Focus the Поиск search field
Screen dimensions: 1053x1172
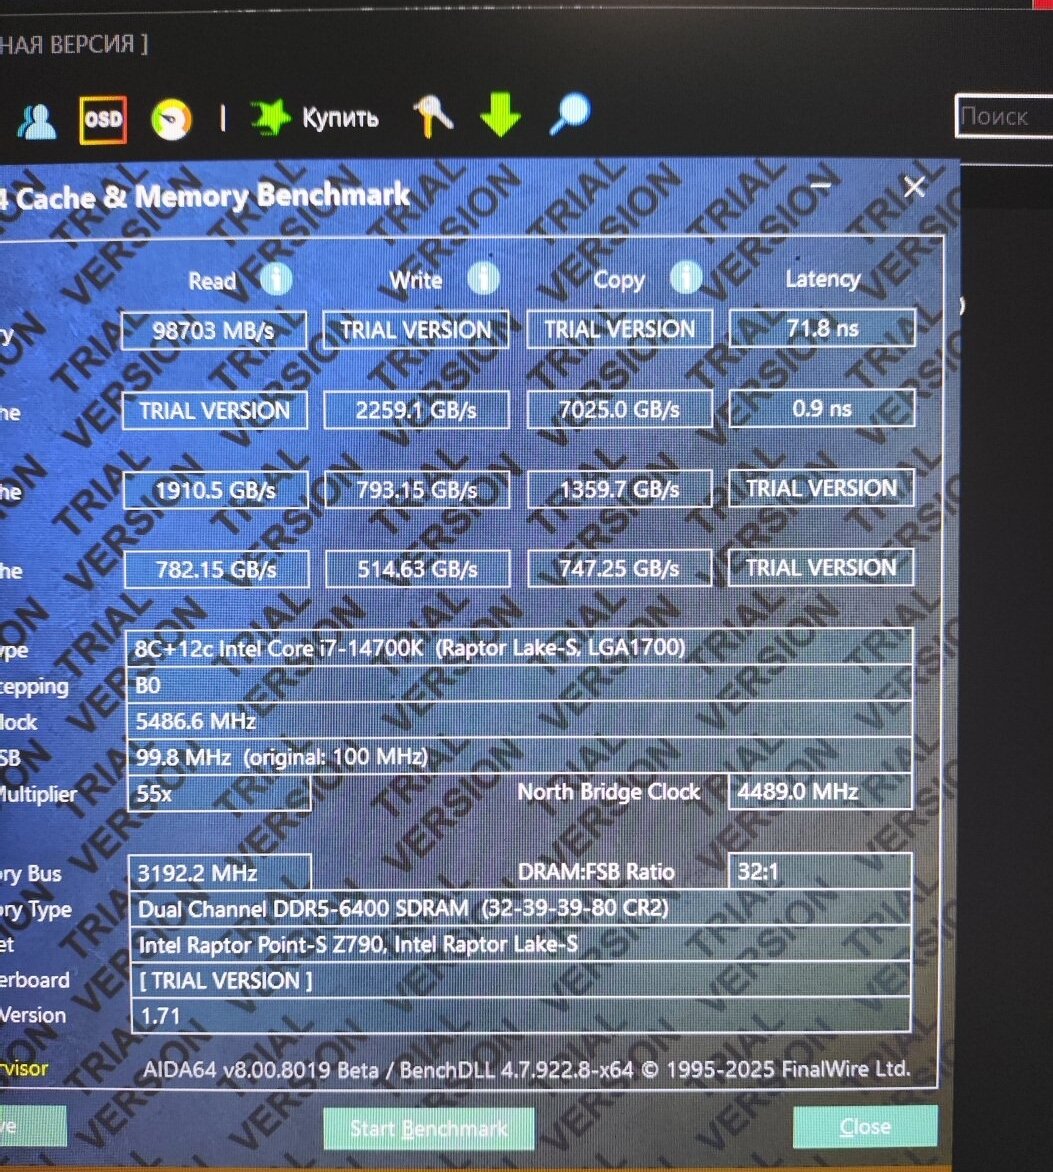(1003, 117)
